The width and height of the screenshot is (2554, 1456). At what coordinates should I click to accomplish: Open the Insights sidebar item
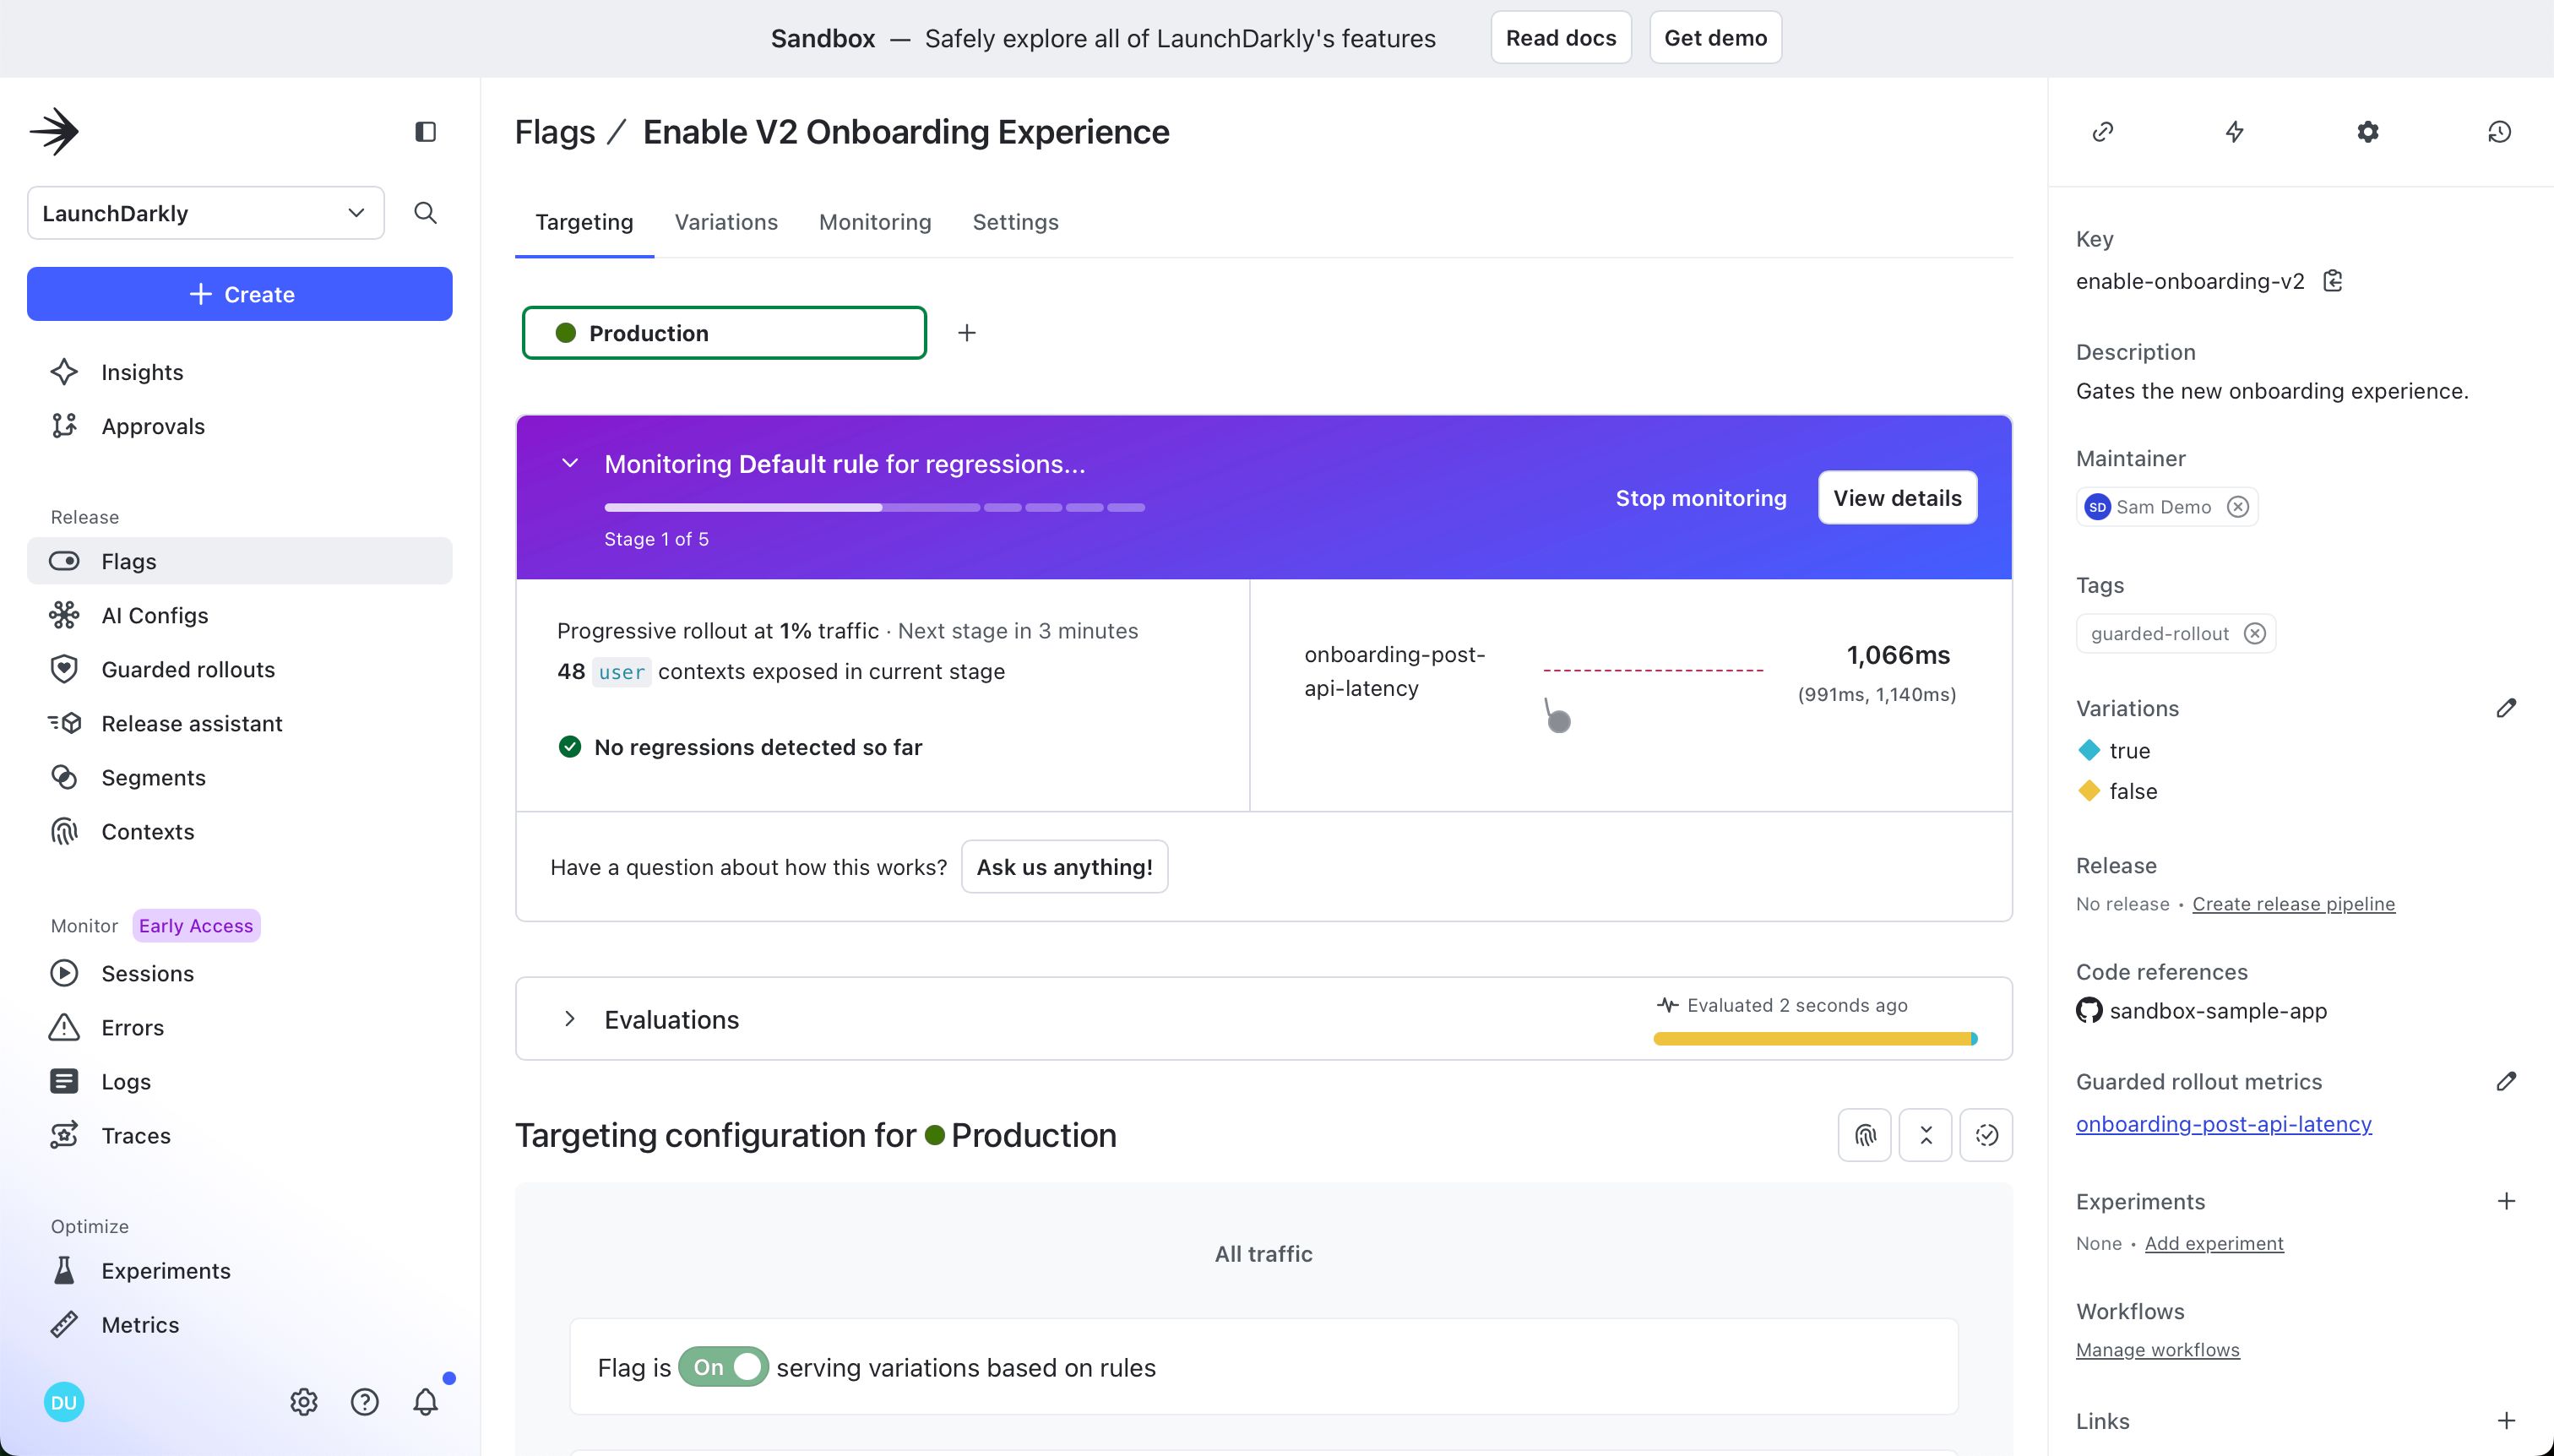[x=239, y=372]
